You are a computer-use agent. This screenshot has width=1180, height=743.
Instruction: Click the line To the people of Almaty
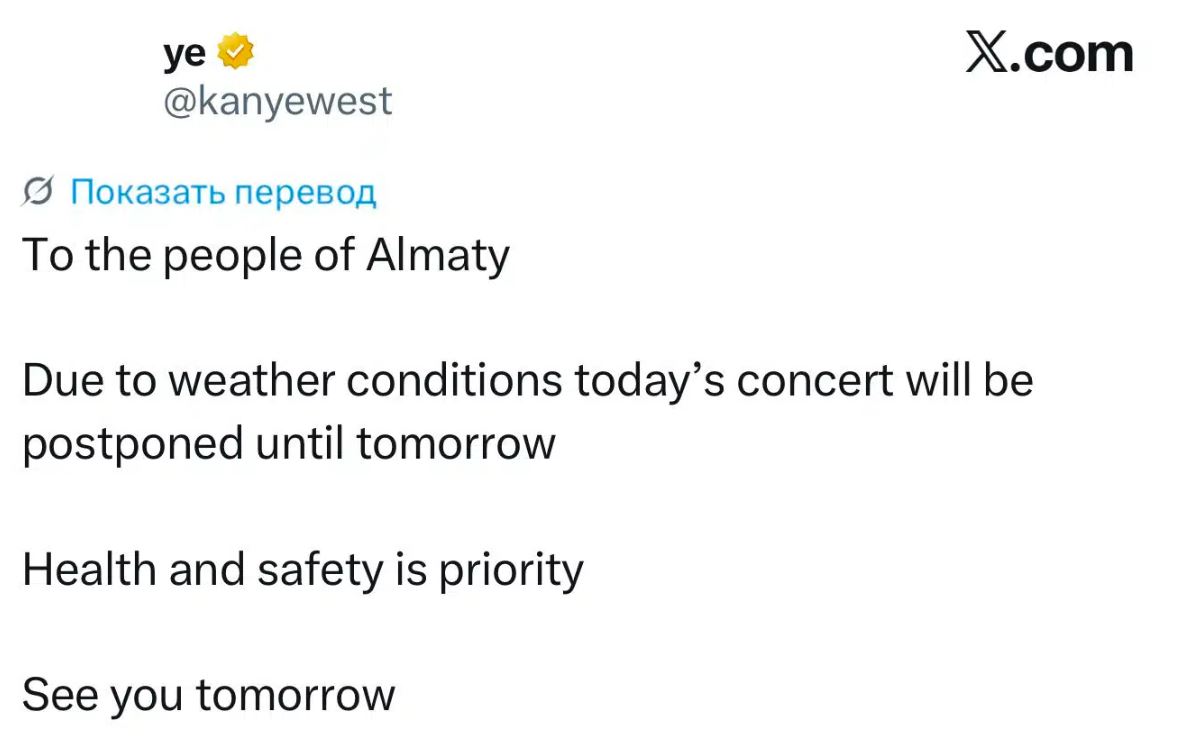(x=266, y=256)
